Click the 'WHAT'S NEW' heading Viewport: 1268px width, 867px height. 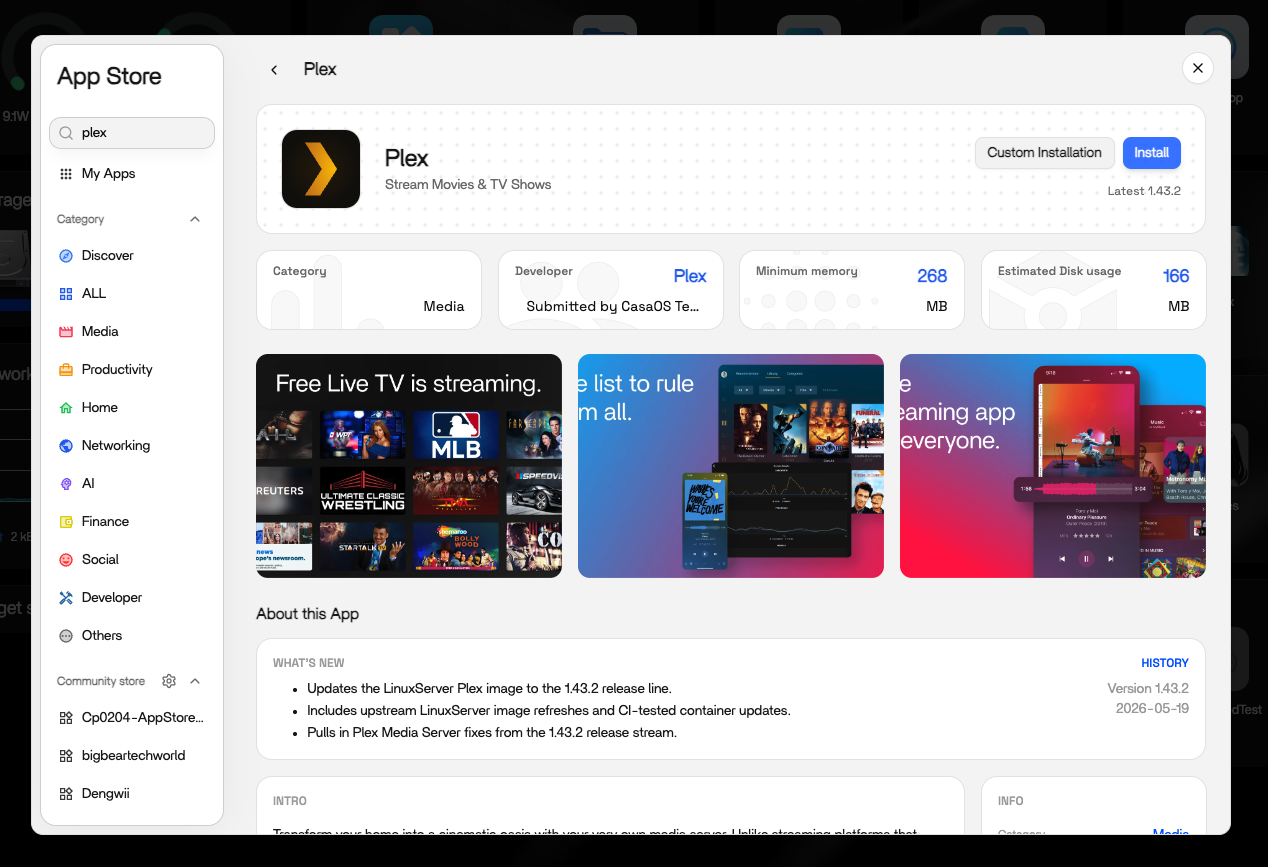[x=309, y=663]
